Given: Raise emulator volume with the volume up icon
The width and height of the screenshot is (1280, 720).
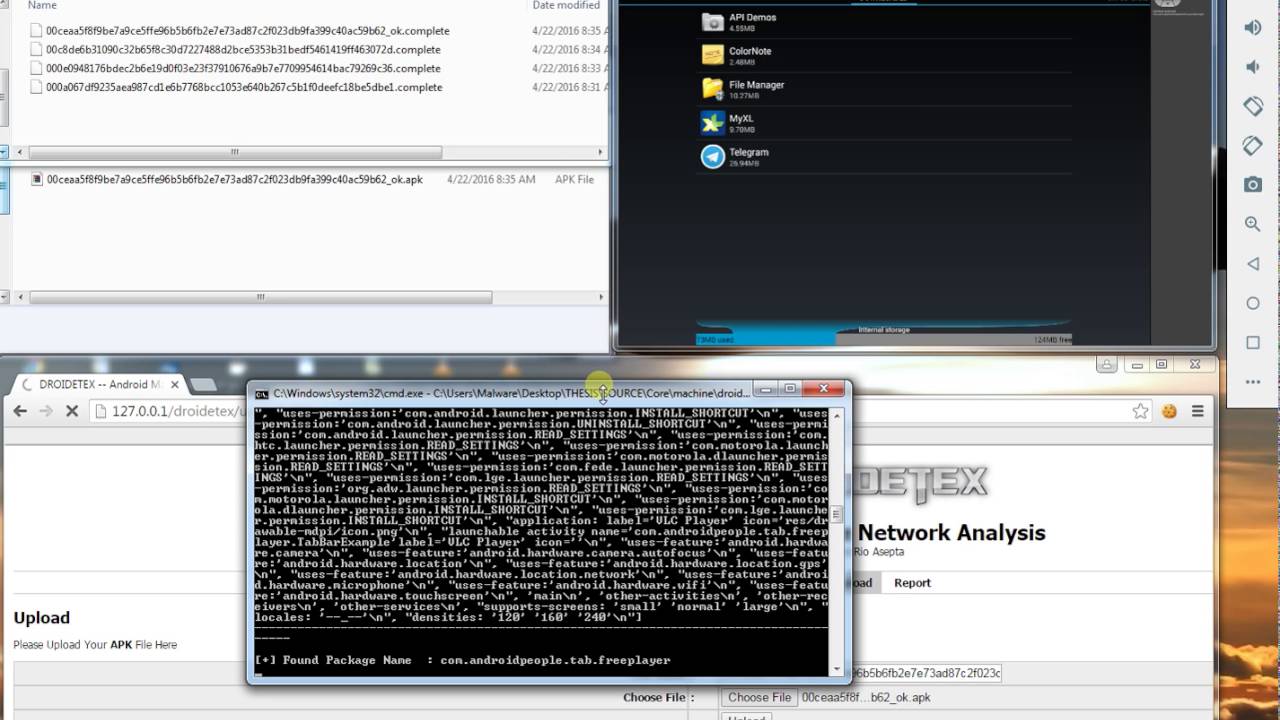Looking at the screenshot, I should click(1252, 28).
